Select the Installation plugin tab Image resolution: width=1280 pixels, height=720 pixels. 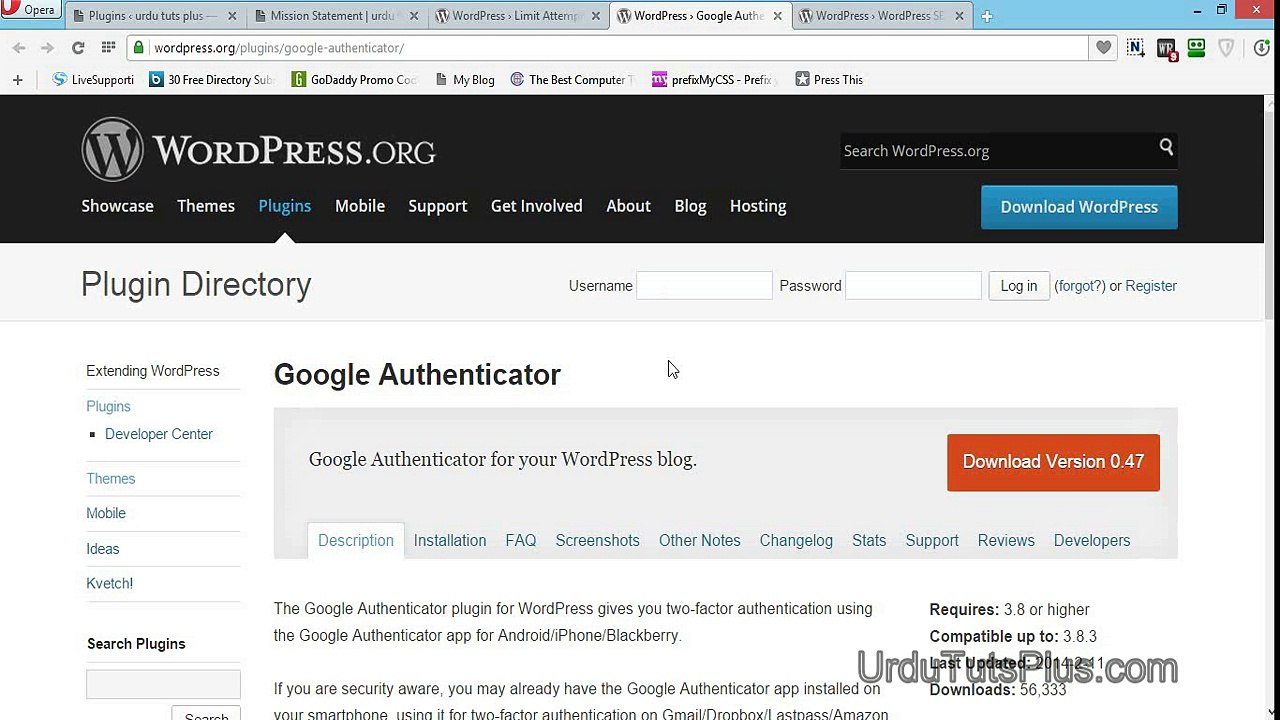tap(450, 540)
